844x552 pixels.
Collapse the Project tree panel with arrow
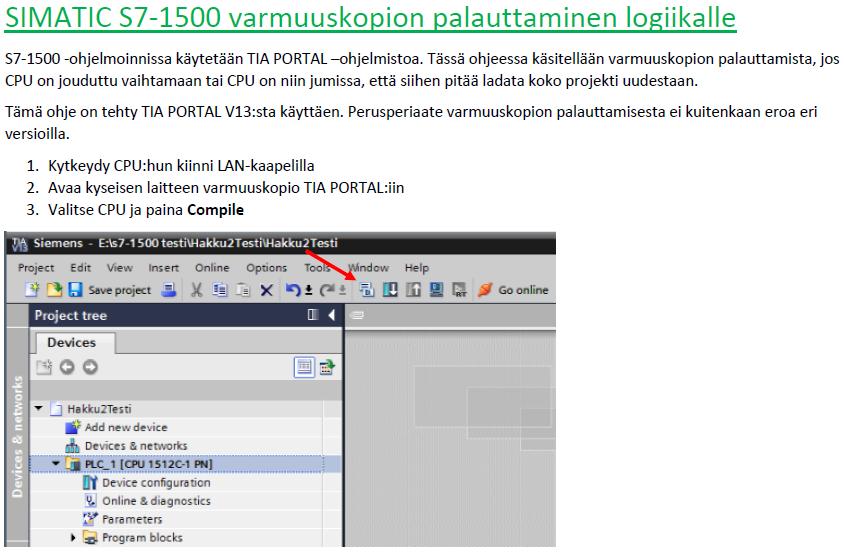pyautogui.click(x=332, y=315)
